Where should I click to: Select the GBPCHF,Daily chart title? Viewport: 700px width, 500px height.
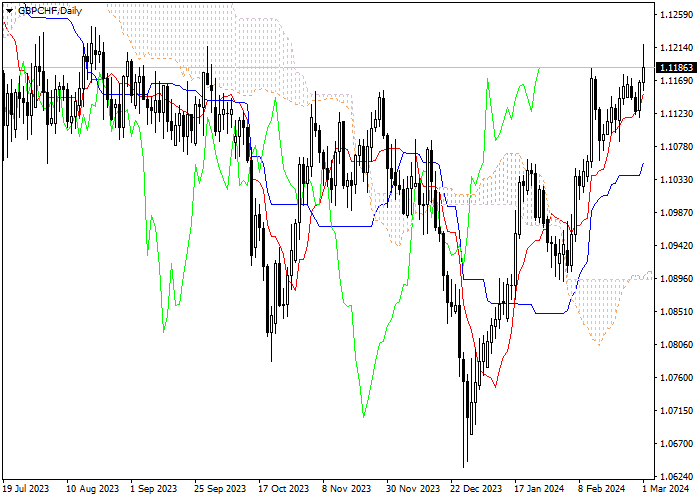click(x=50, y=11)
